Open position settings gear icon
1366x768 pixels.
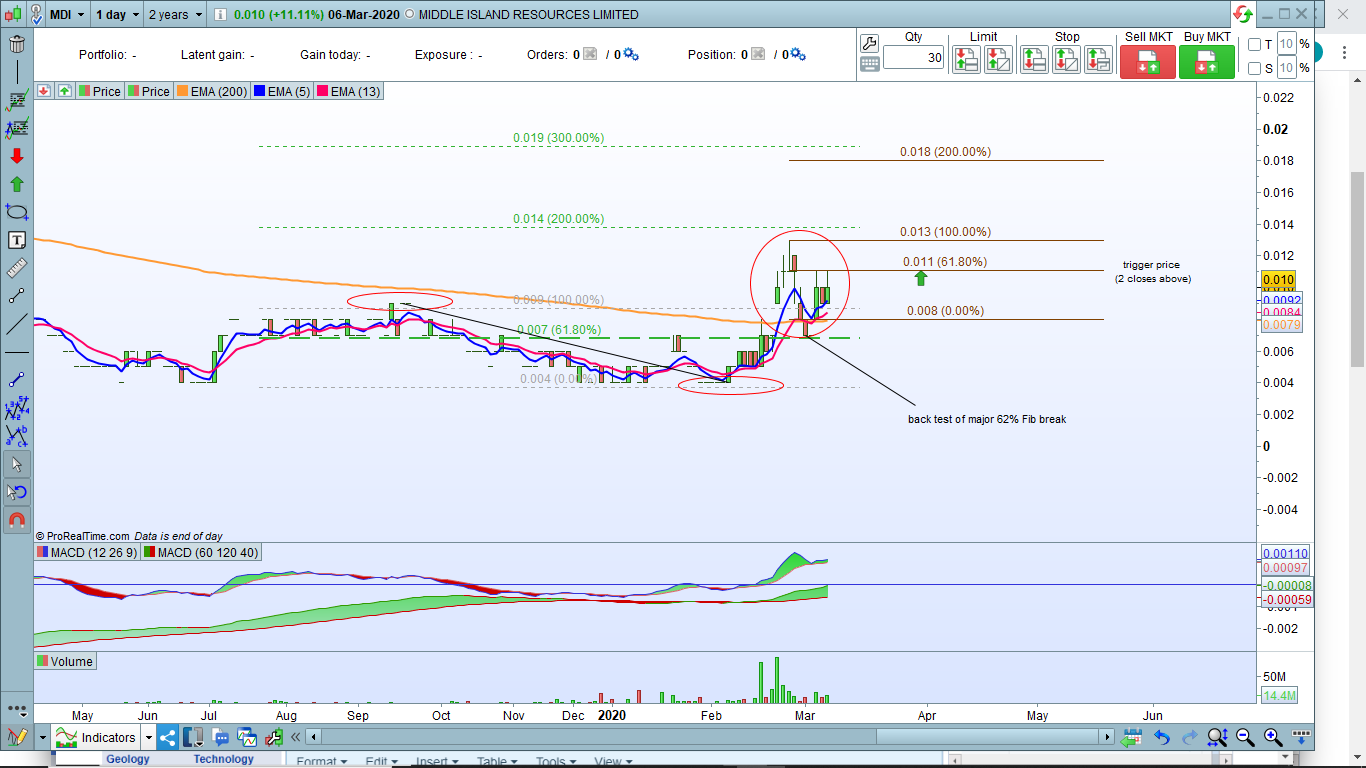click(x=798, y=55)
